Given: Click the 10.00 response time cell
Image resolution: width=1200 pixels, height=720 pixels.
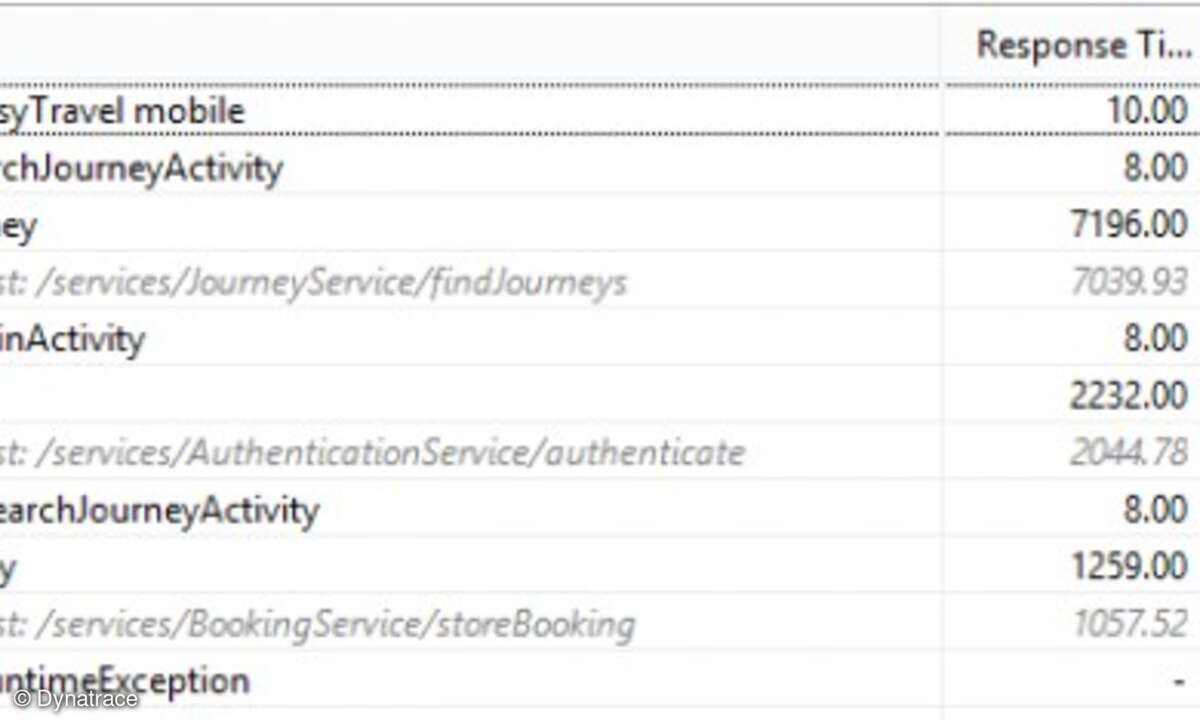Looking at the screenshot, I should 1147,110.
